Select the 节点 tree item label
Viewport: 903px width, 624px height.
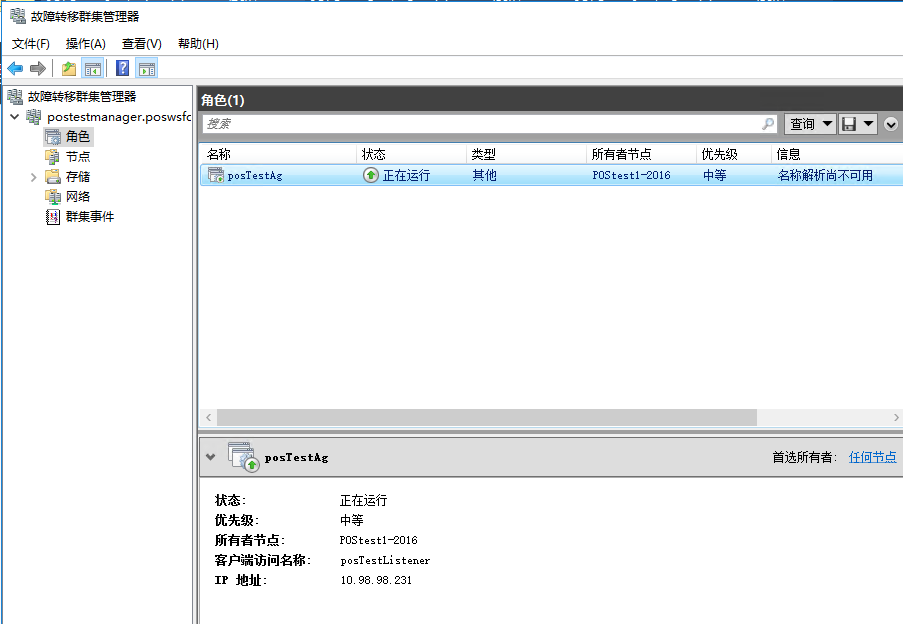78,157
